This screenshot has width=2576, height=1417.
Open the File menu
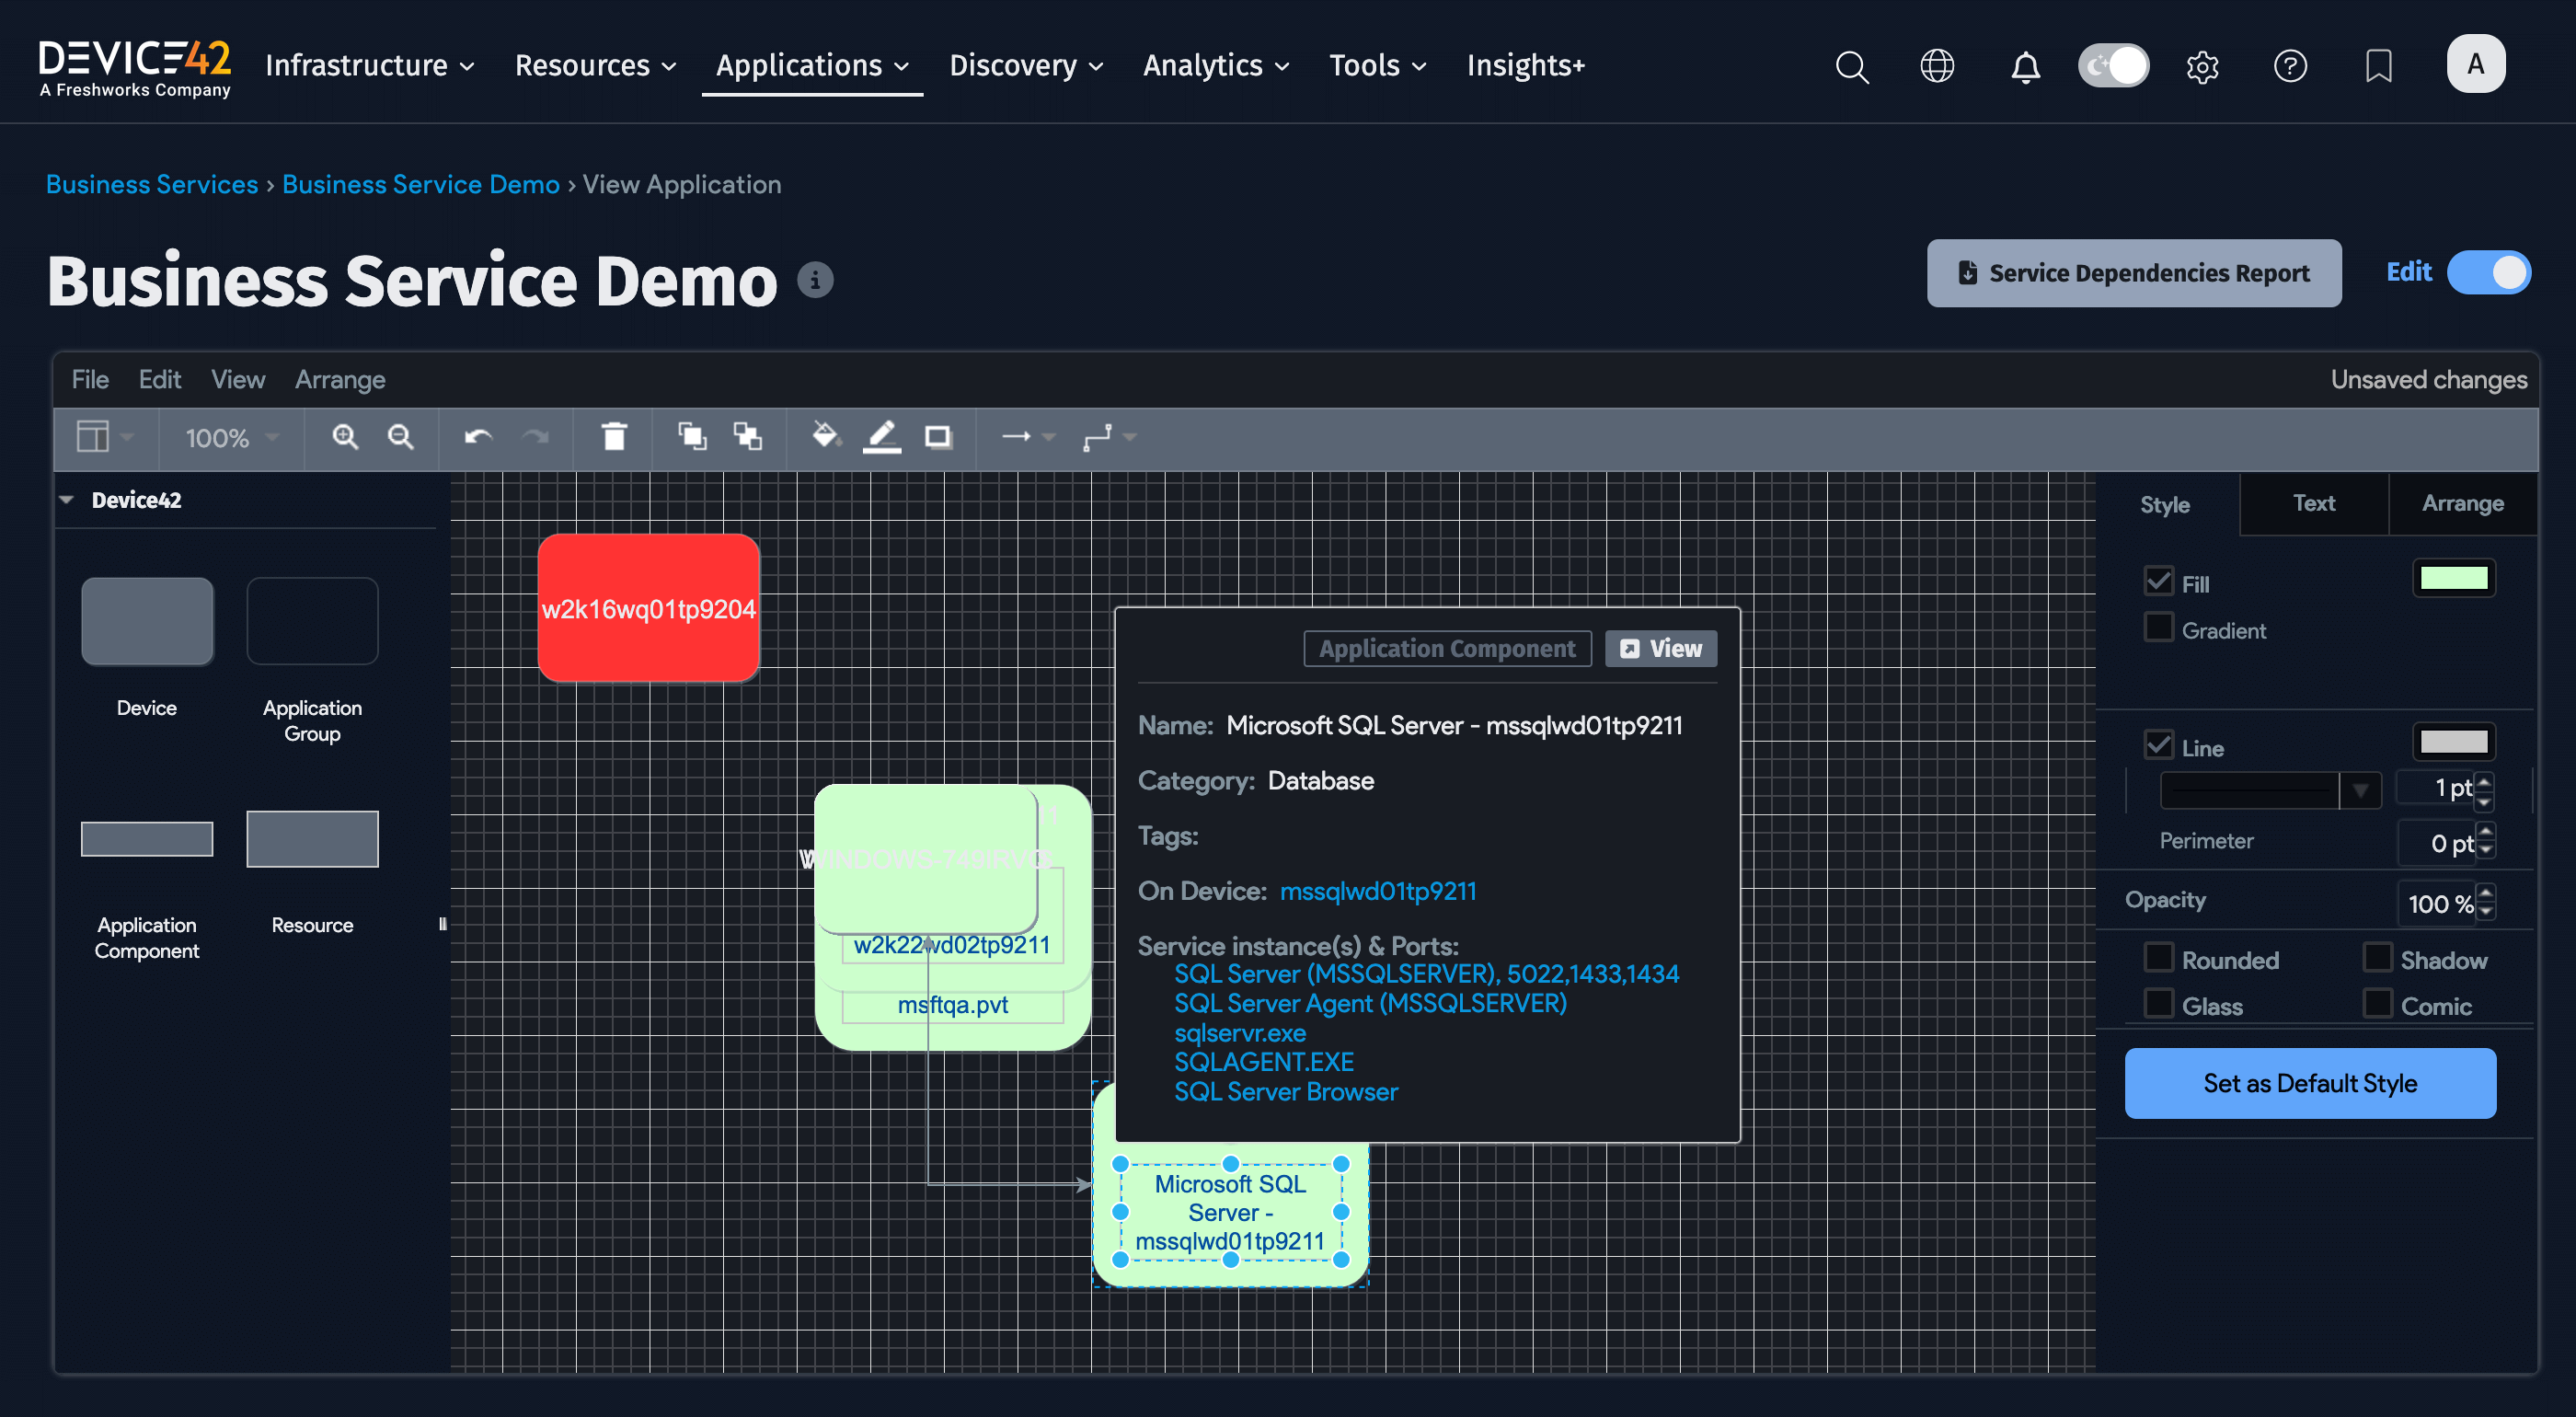click(89, 380)
